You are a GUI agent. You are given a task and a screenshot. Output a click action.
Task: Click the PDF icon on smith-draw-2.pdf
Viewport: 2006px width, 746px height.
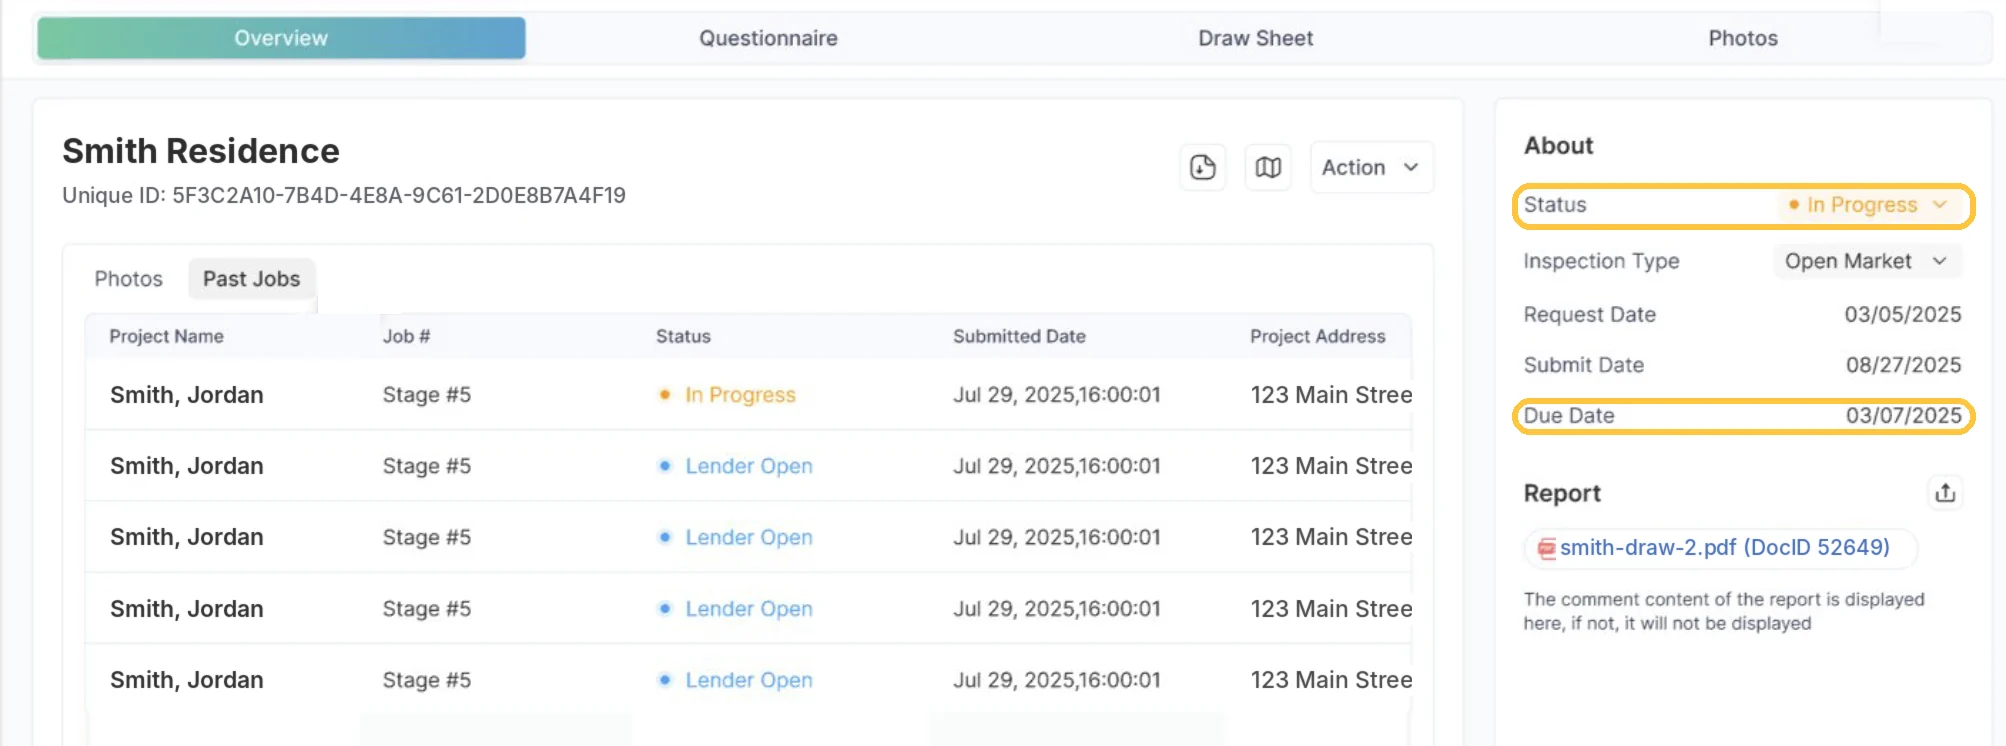pyautogui.click(x=1546, y=548)
